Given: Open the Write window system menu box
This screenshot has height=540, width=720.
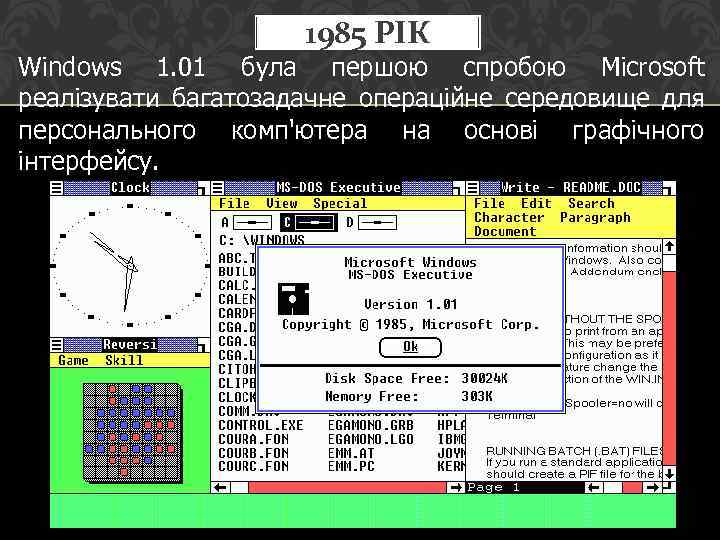Looking at the screenshot, I should point(472,188).
